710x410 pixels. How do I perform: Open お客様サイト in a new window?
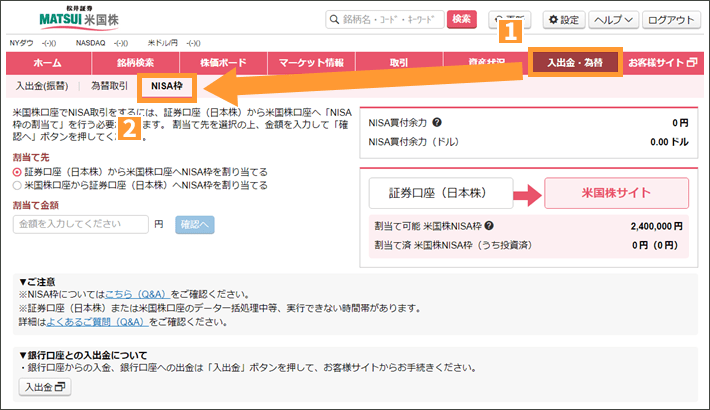coord(663,63)
